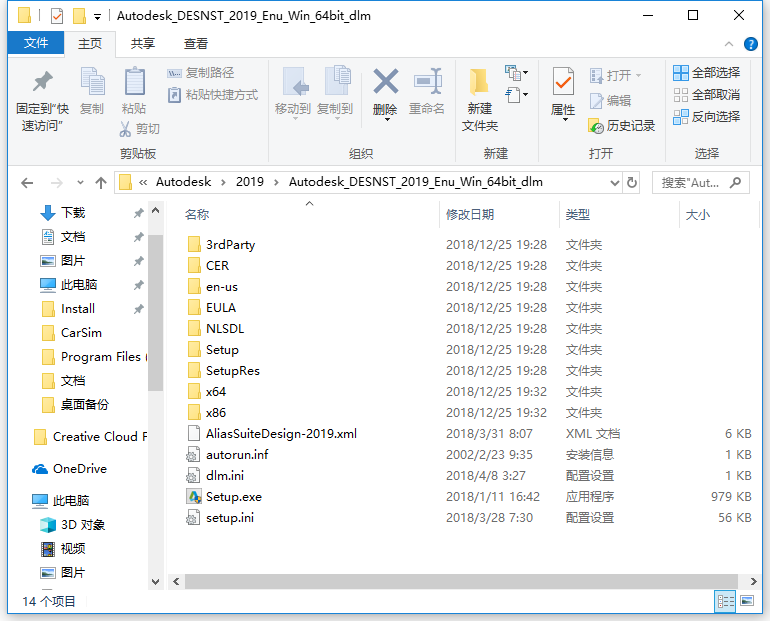Screen dimensions: 770x621
Task: Open recent locations dropdown near navigation arrows
Action: [x=81, y=183]
